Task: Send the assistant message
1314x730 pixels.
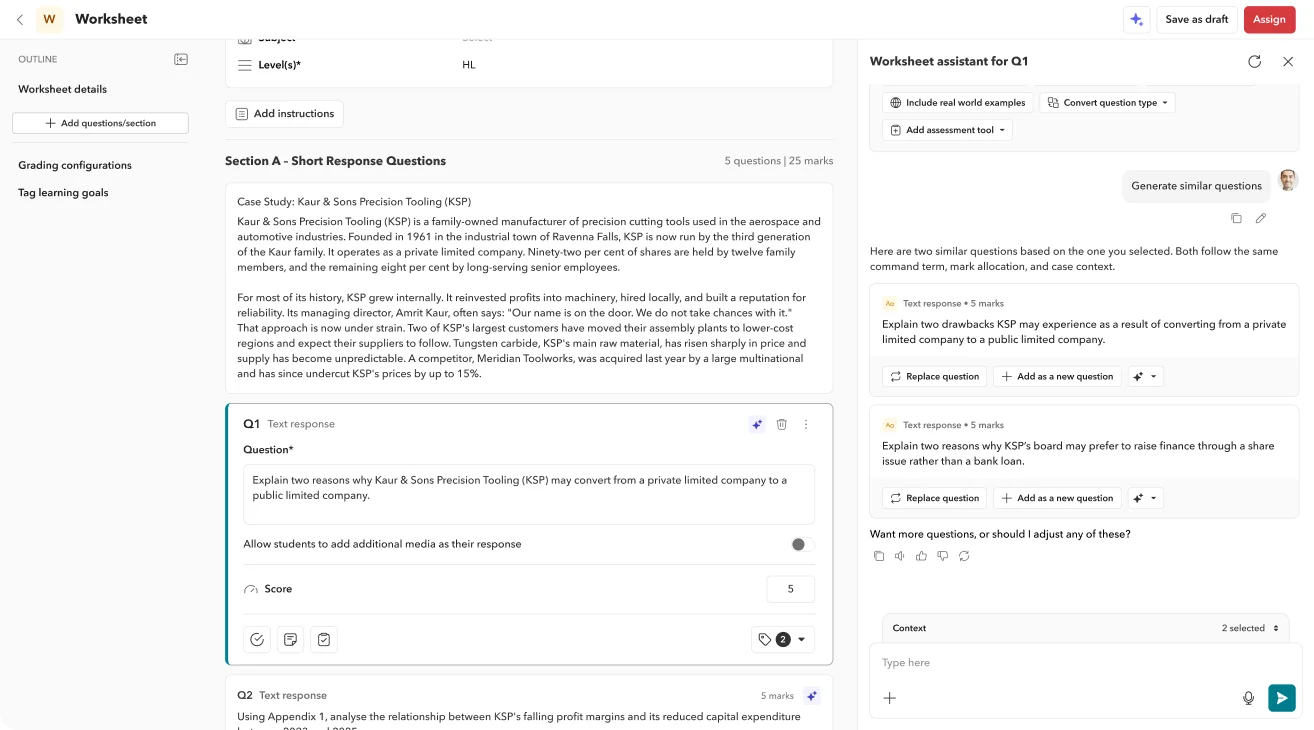Action: (1281, 698)
